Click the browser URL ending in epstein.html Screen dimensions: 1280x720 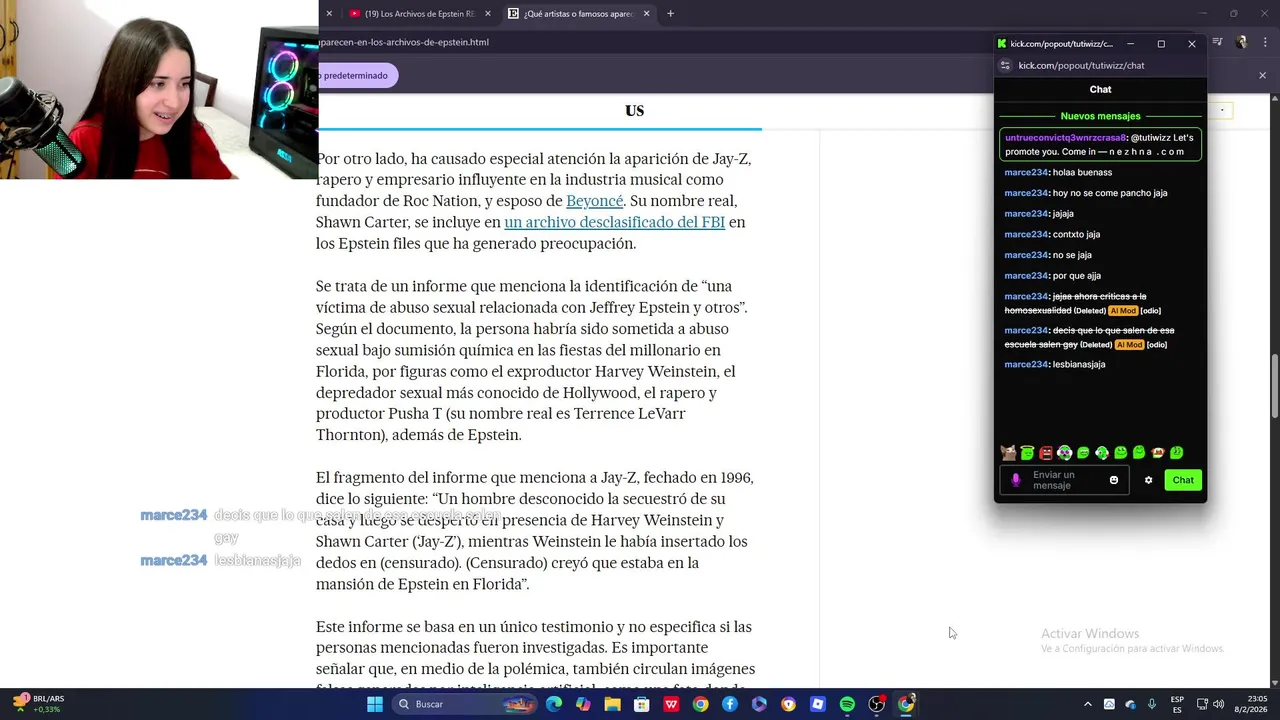coord(404,42)
